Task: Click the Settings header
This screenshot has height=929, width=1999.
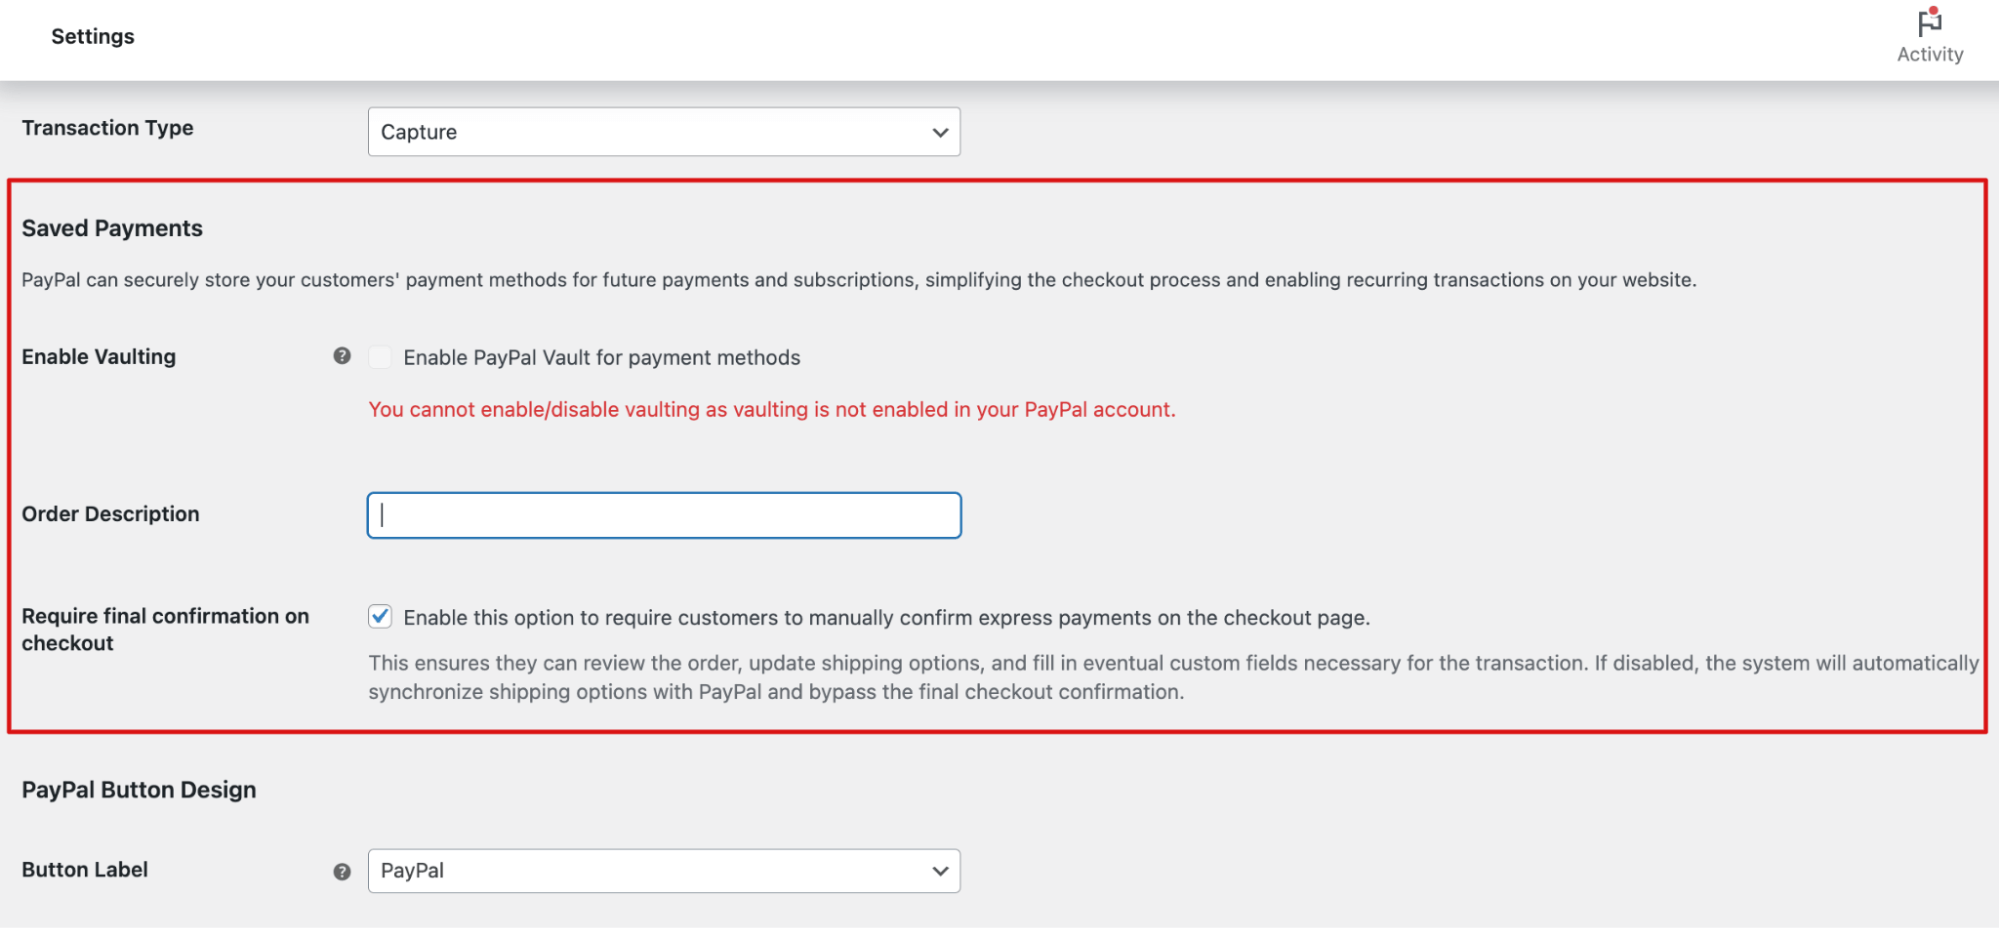Action: click(x=92, y=36)
